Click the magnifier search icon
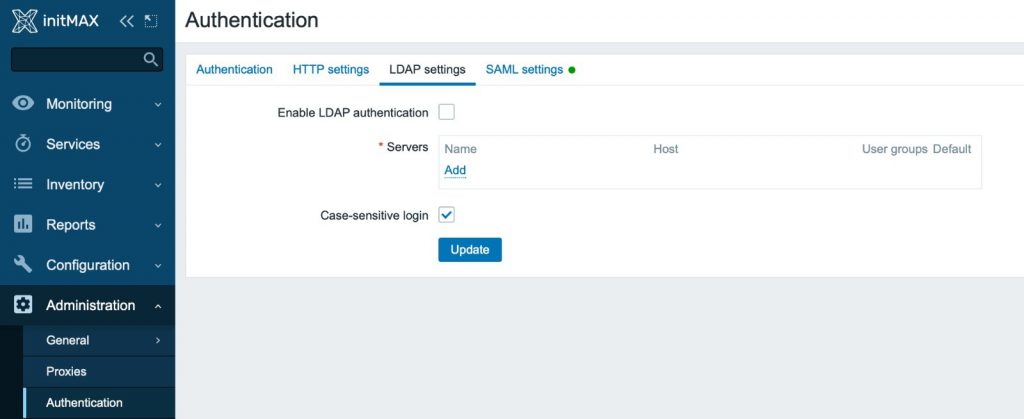 151,60
